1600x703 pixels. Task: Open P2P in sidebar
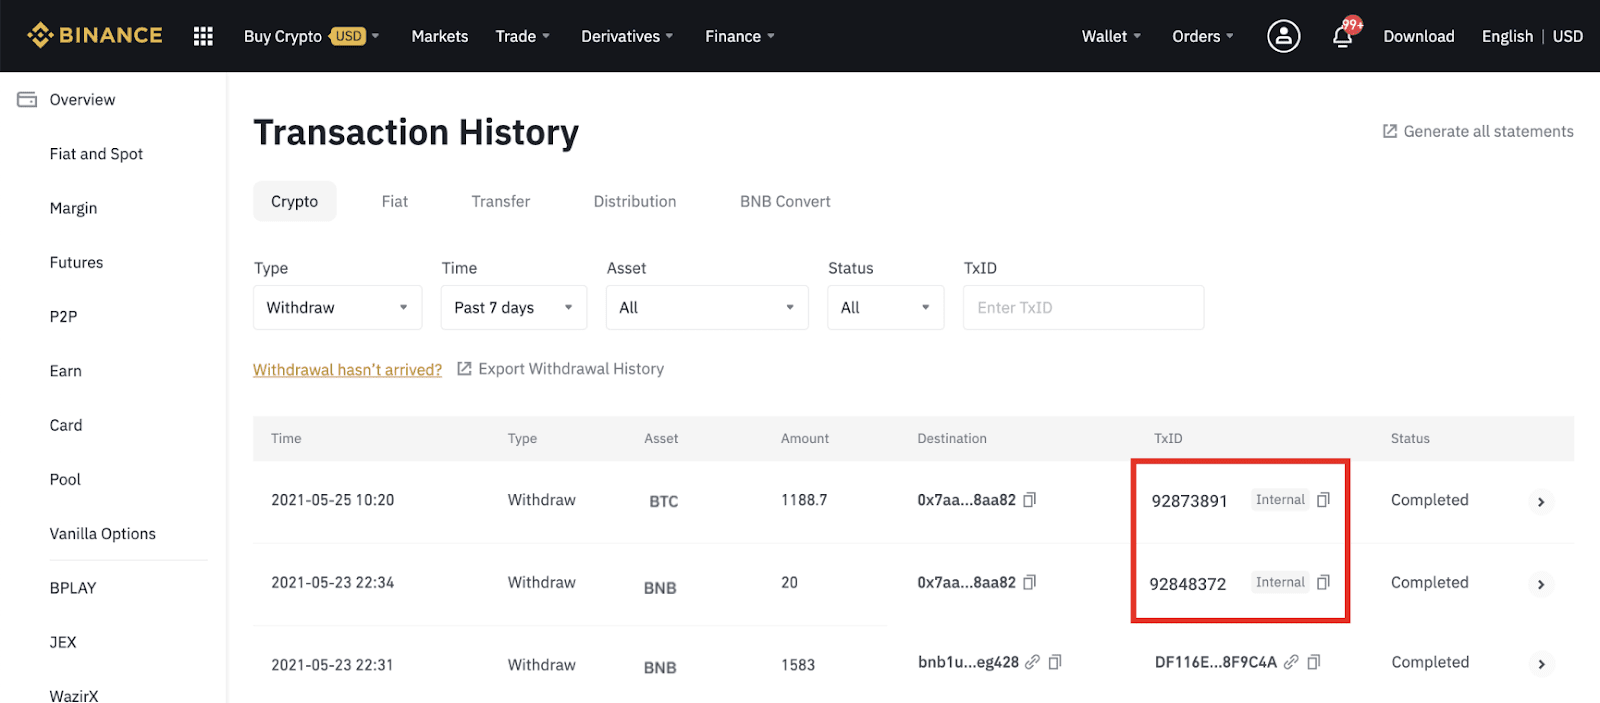click(x=63, y=317)
